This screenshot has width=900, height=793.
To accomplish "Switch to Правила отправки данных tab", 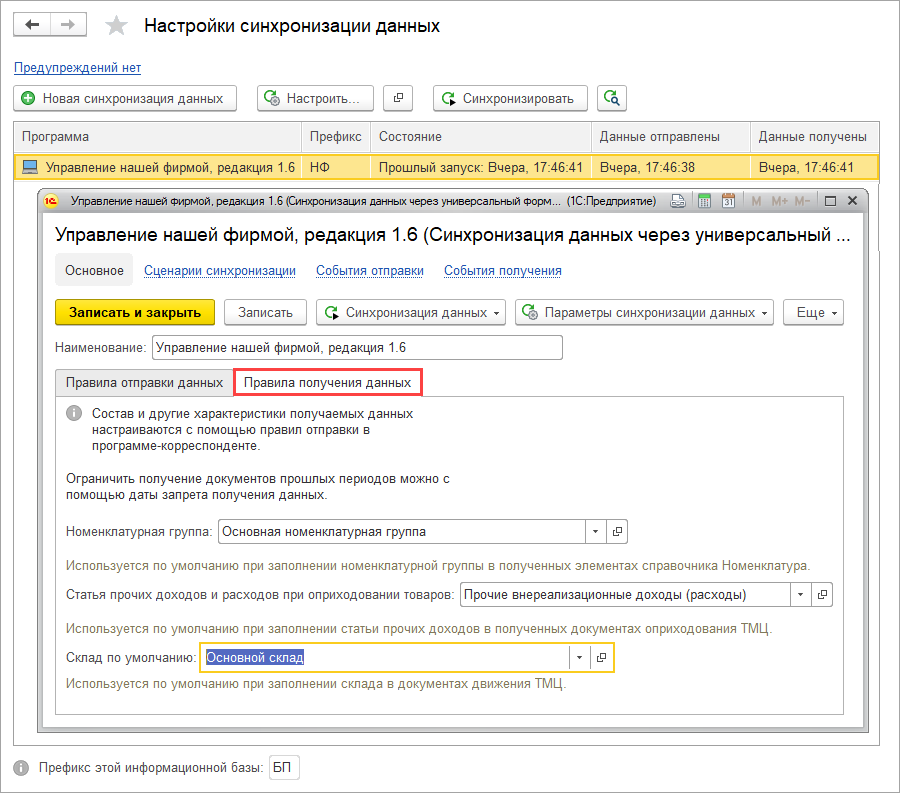I will [144, 382].
